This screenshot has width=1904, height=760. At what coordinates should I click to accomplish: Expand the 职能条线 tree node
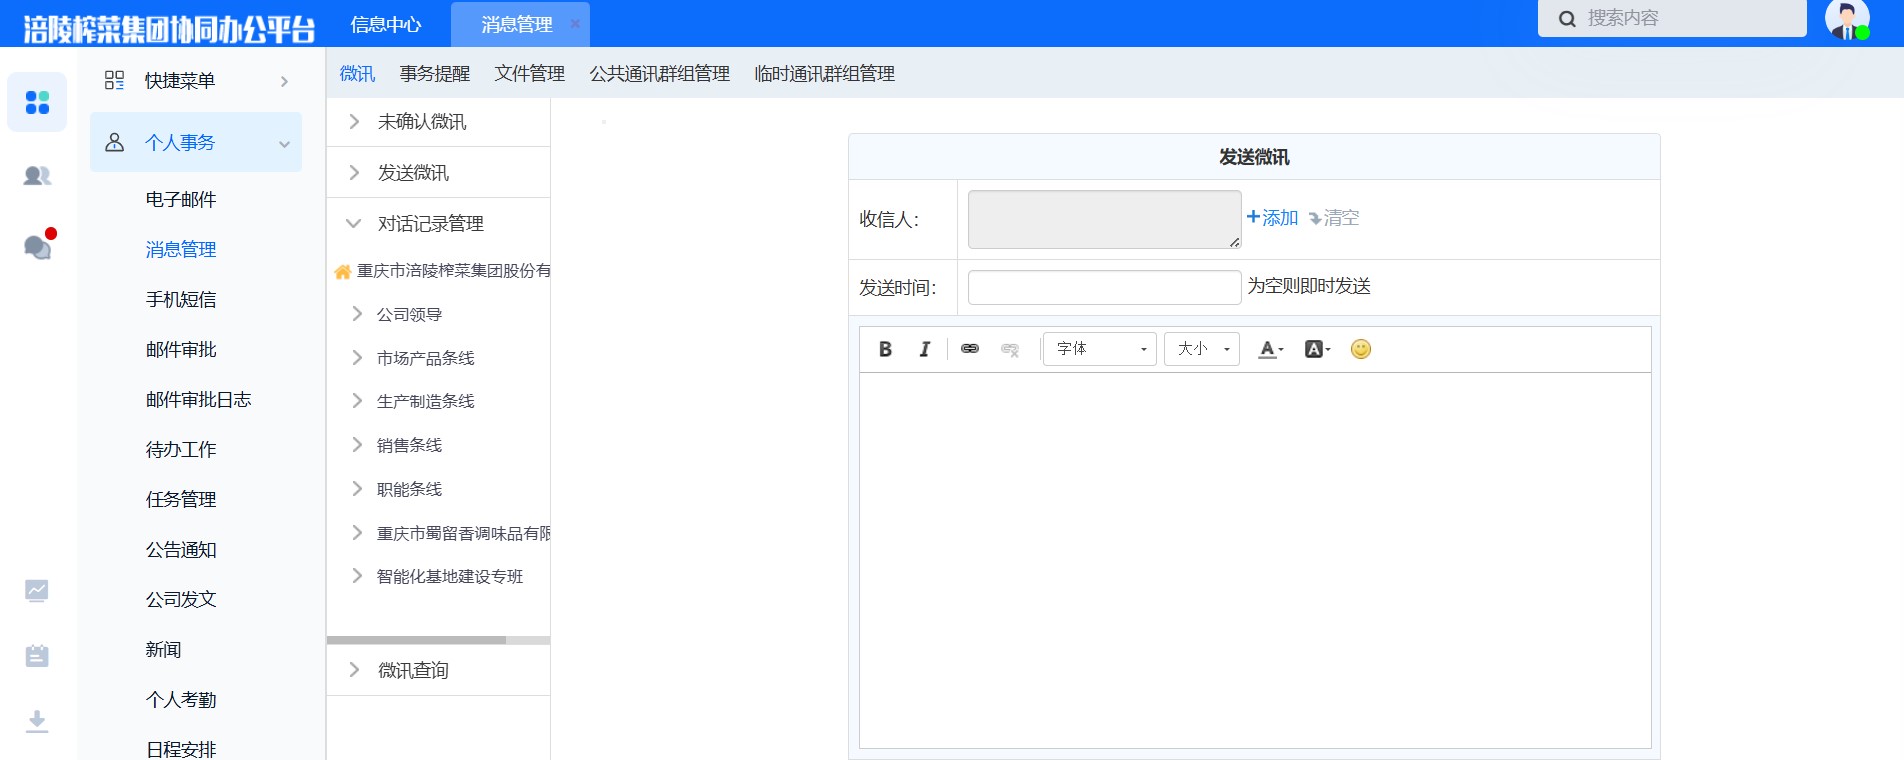357,489
